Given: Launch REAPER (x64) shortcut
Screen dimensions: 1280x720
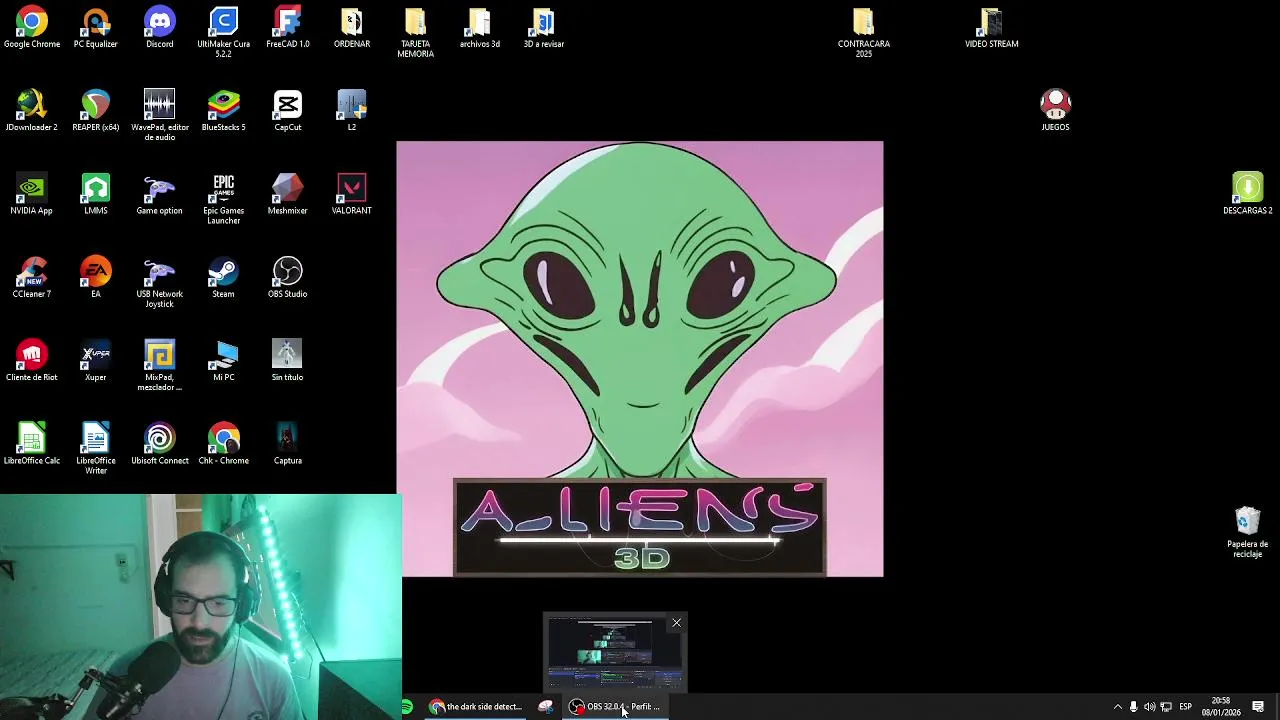Looking at the screenshot, I should click(95, 111).
